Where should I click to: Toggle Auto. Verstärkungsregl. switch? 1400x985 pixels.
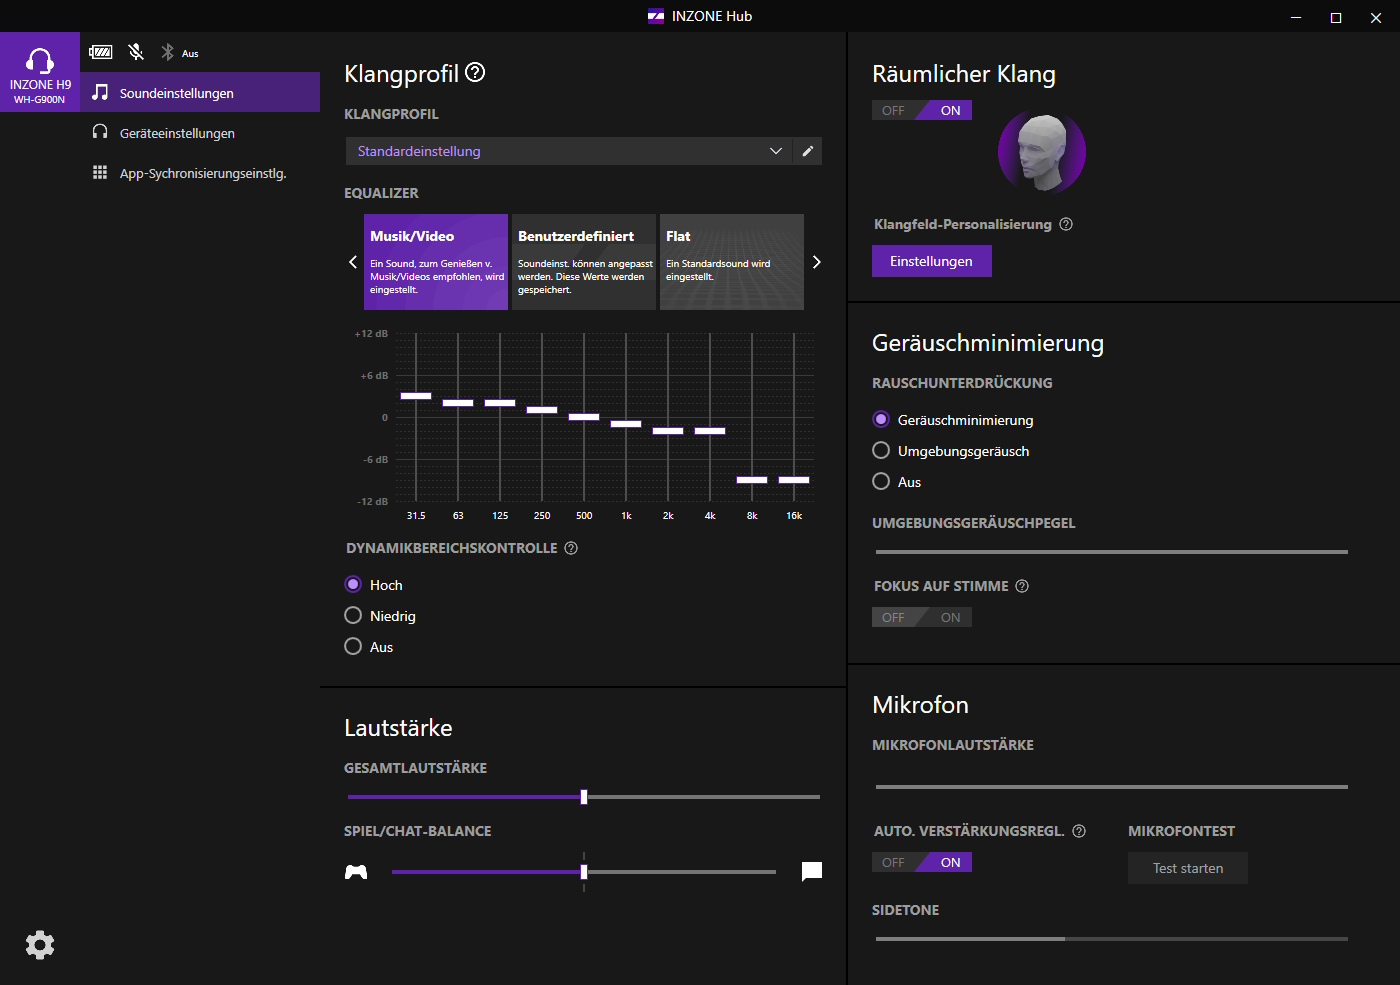click(x=922, y=862)
